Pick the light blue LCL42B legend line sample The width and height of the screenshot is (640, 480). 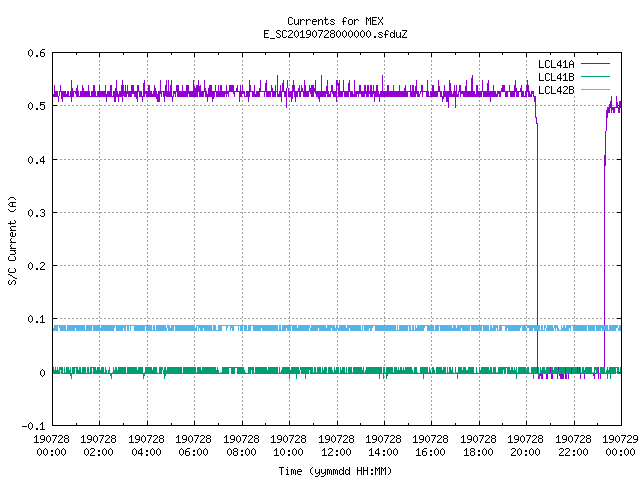595,89
